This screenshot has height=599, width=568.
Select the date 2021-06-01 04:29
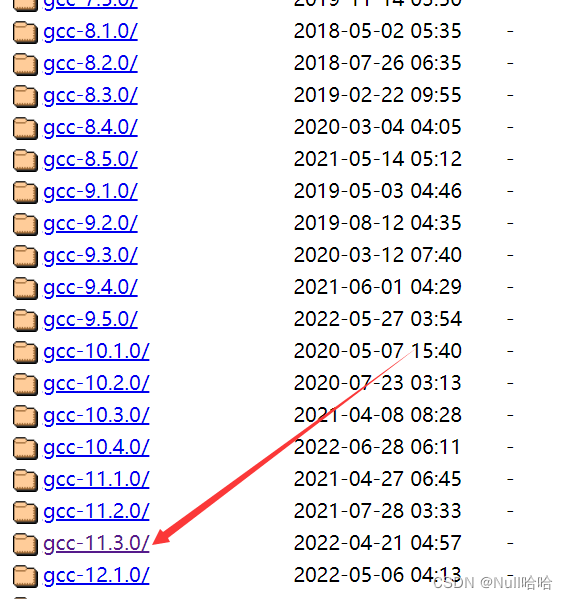coord(377,287)
